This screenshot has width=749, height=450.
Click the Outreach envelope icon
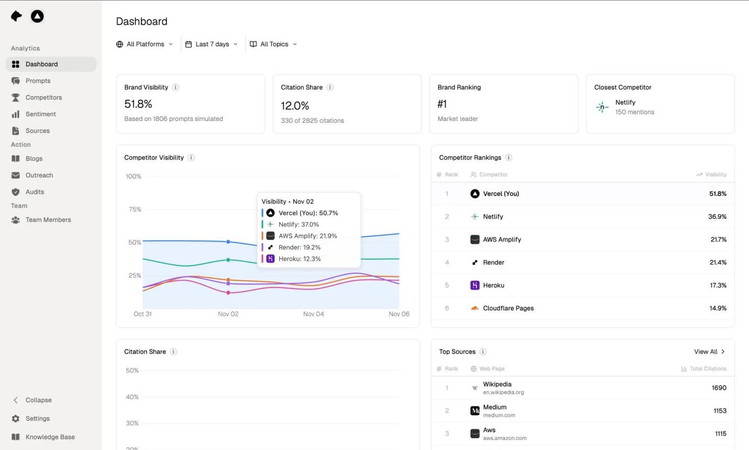click(15, 175)
